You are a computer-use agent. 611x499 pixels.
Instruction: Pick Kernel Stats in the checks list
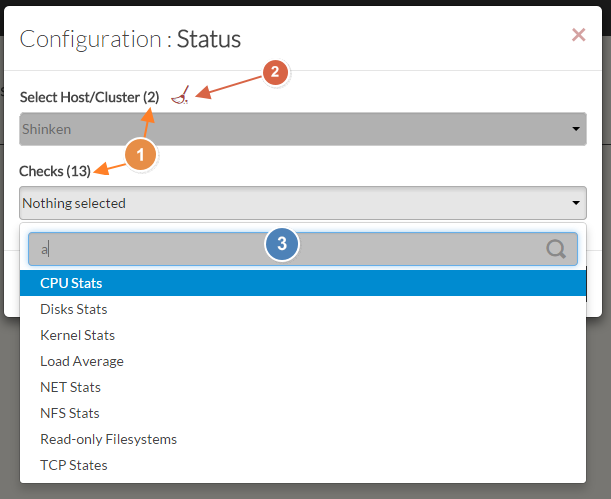(x=78, y=335)
